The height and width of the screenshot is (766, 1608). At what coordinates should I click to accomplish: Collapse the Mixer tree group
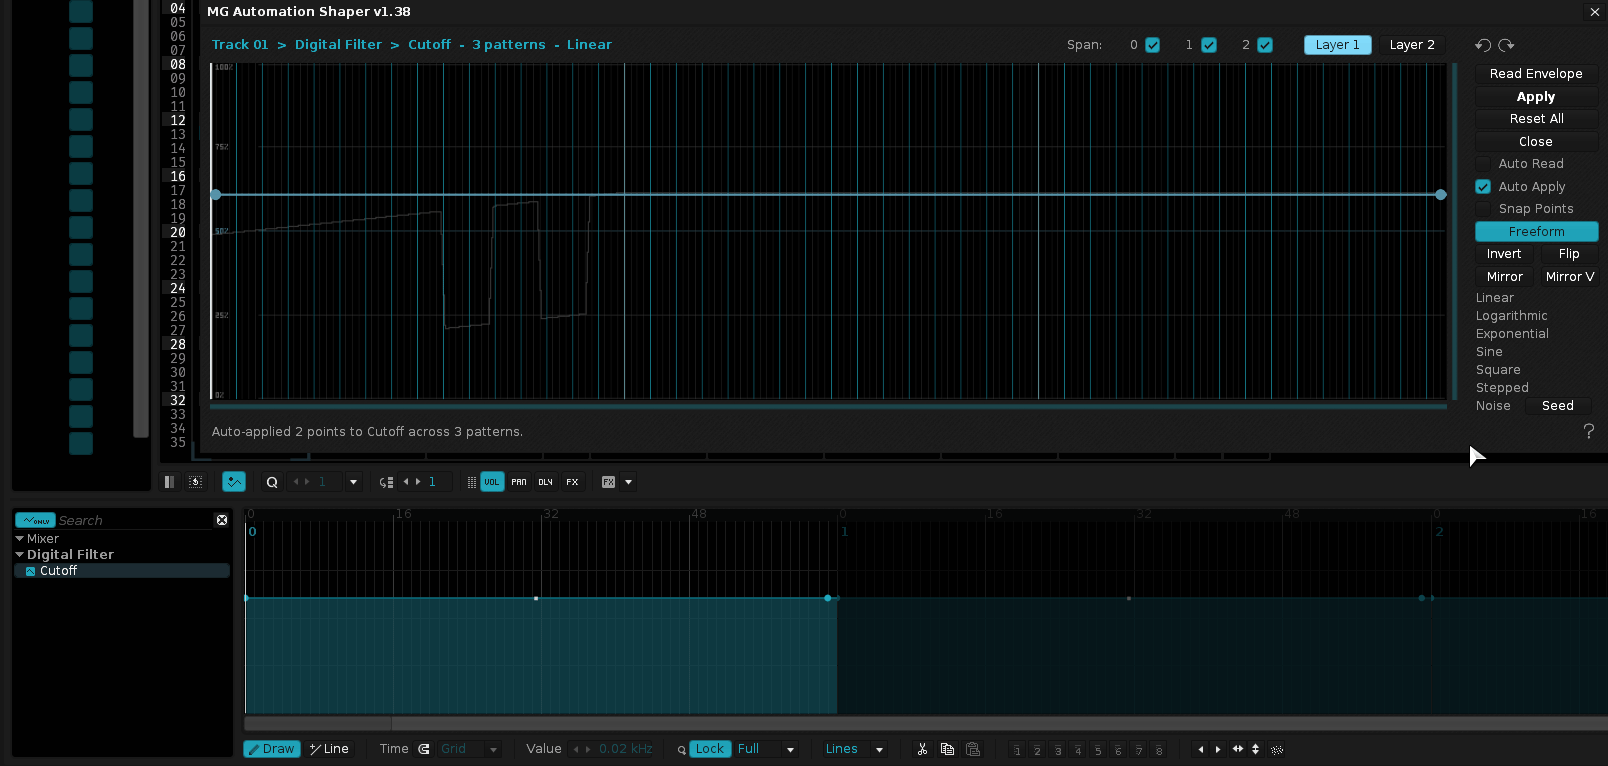(19, 539)
